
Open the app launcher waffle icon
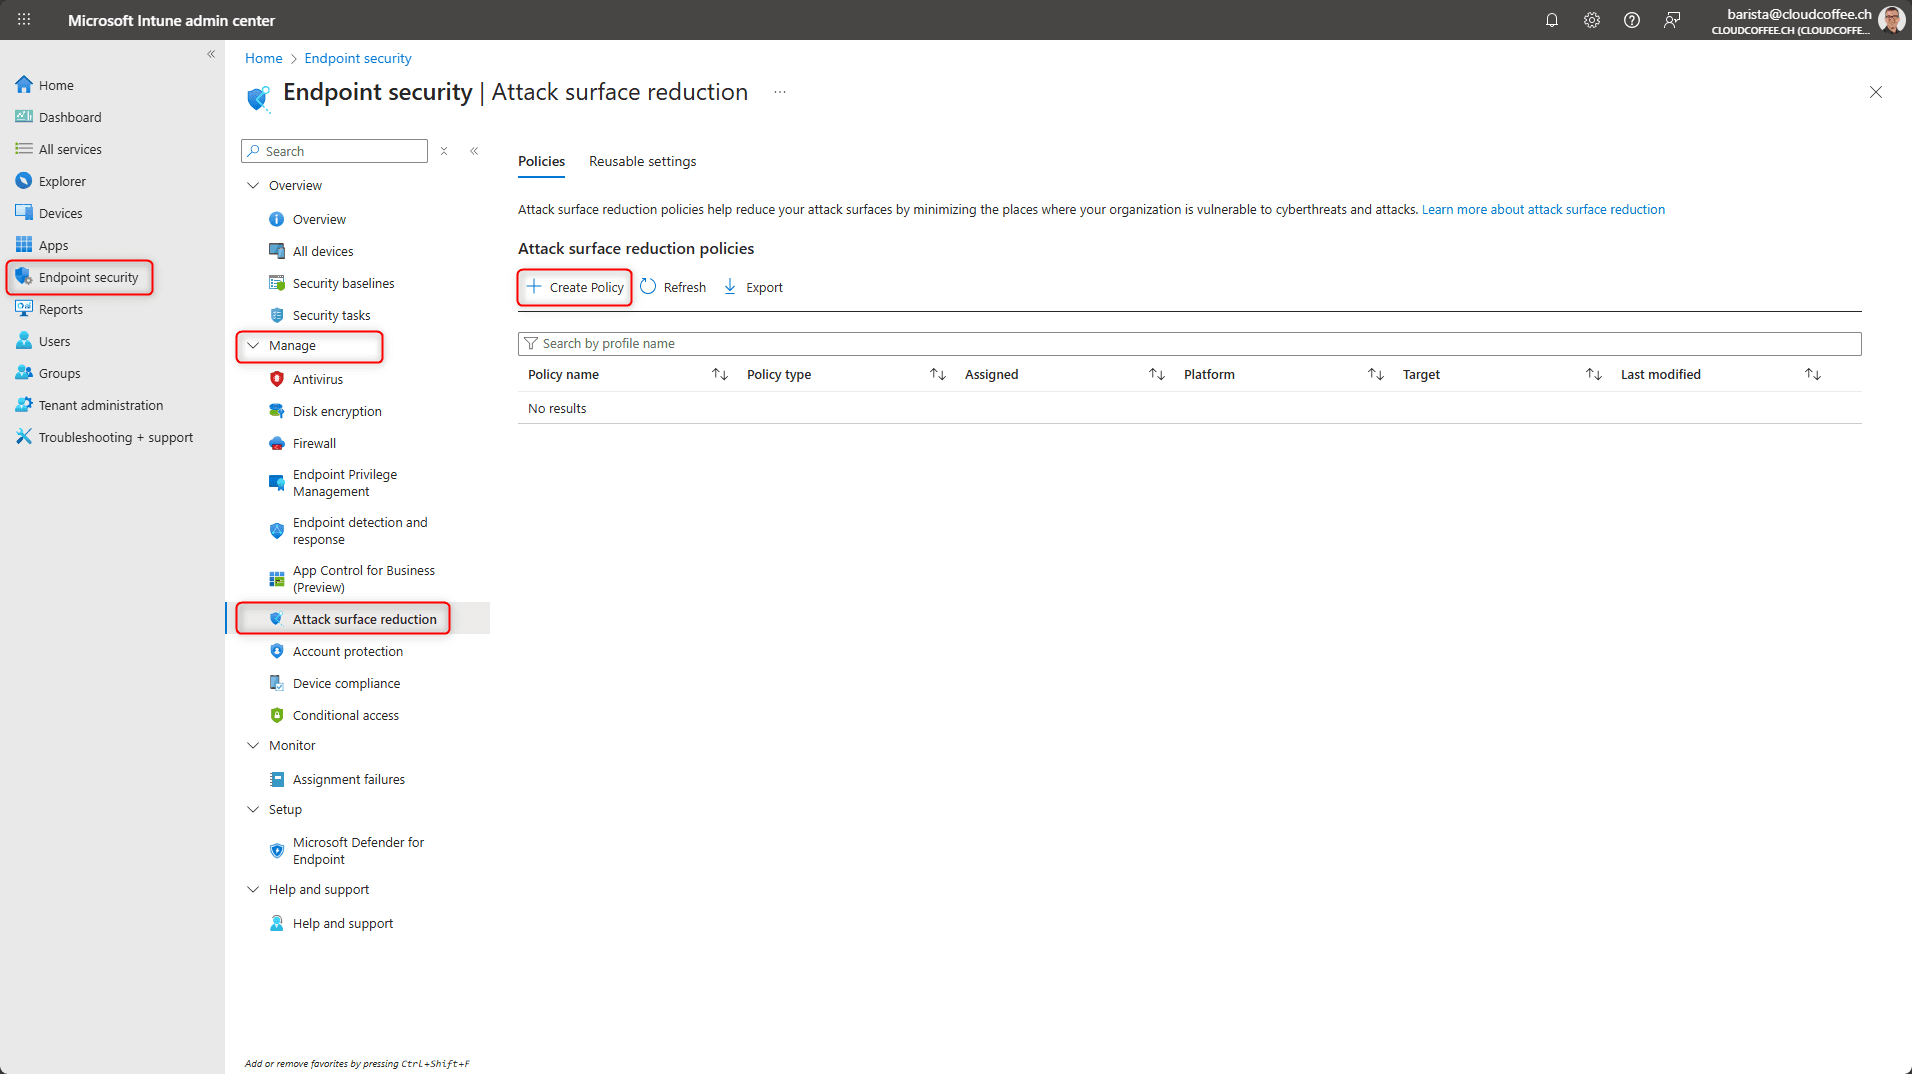coord(24,20)
